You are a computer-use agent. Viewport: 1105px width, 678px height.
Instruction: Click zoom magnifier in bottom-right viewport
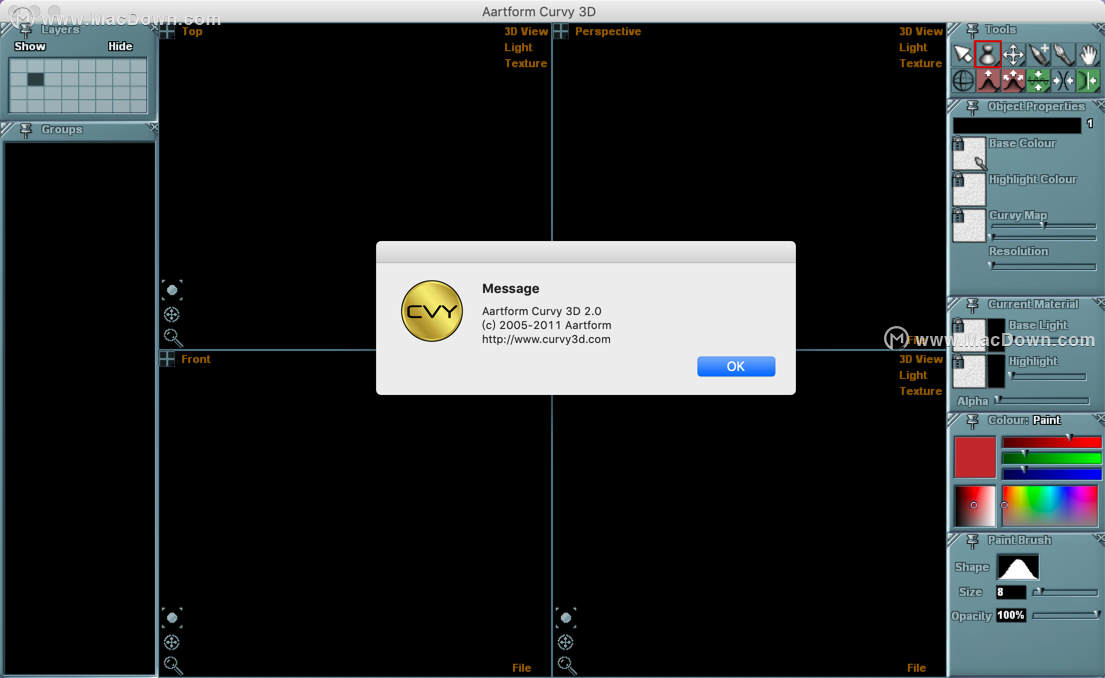point(567,665)
